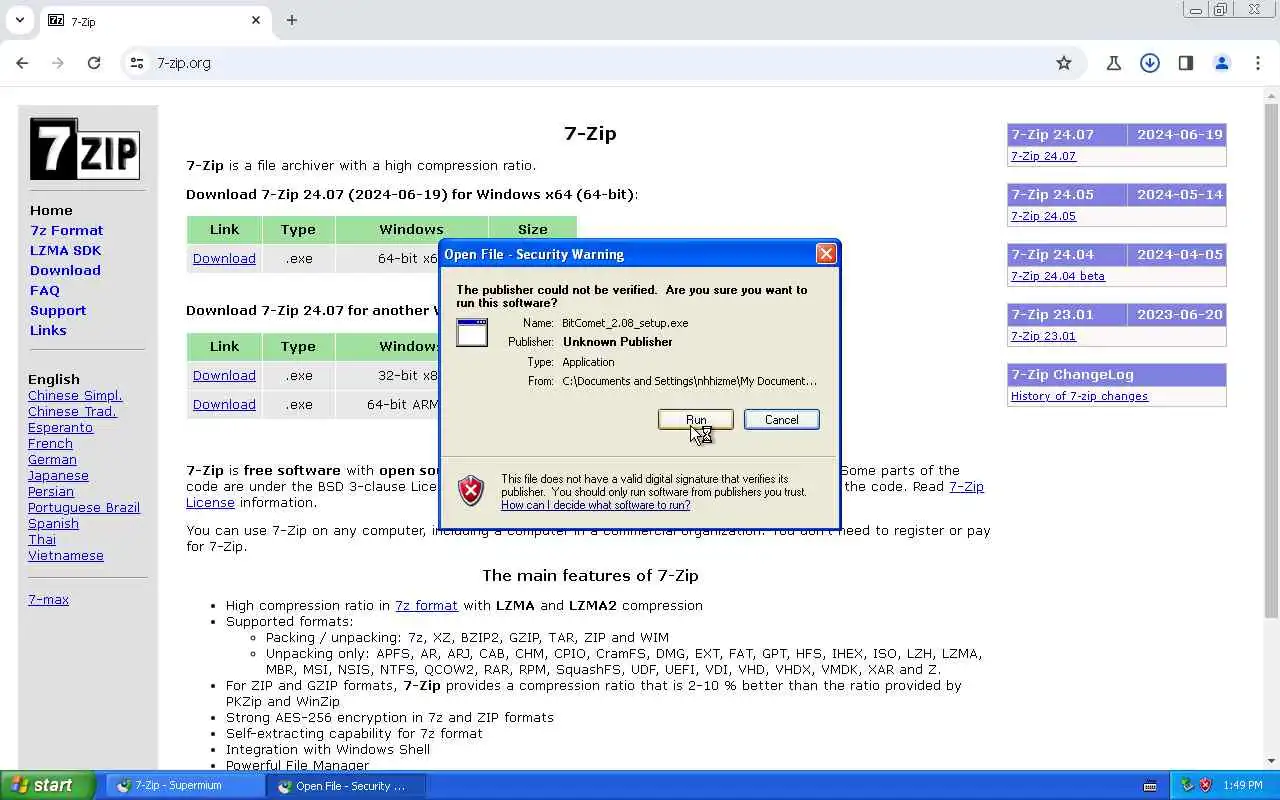Switch language to Chinese Simpl.

coord(75,395)
